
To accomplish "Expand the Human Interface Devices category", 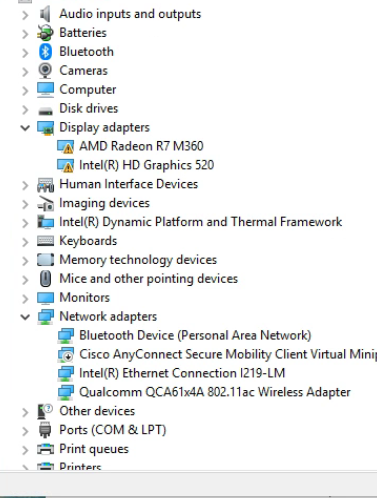I will (x=25, y=185).
